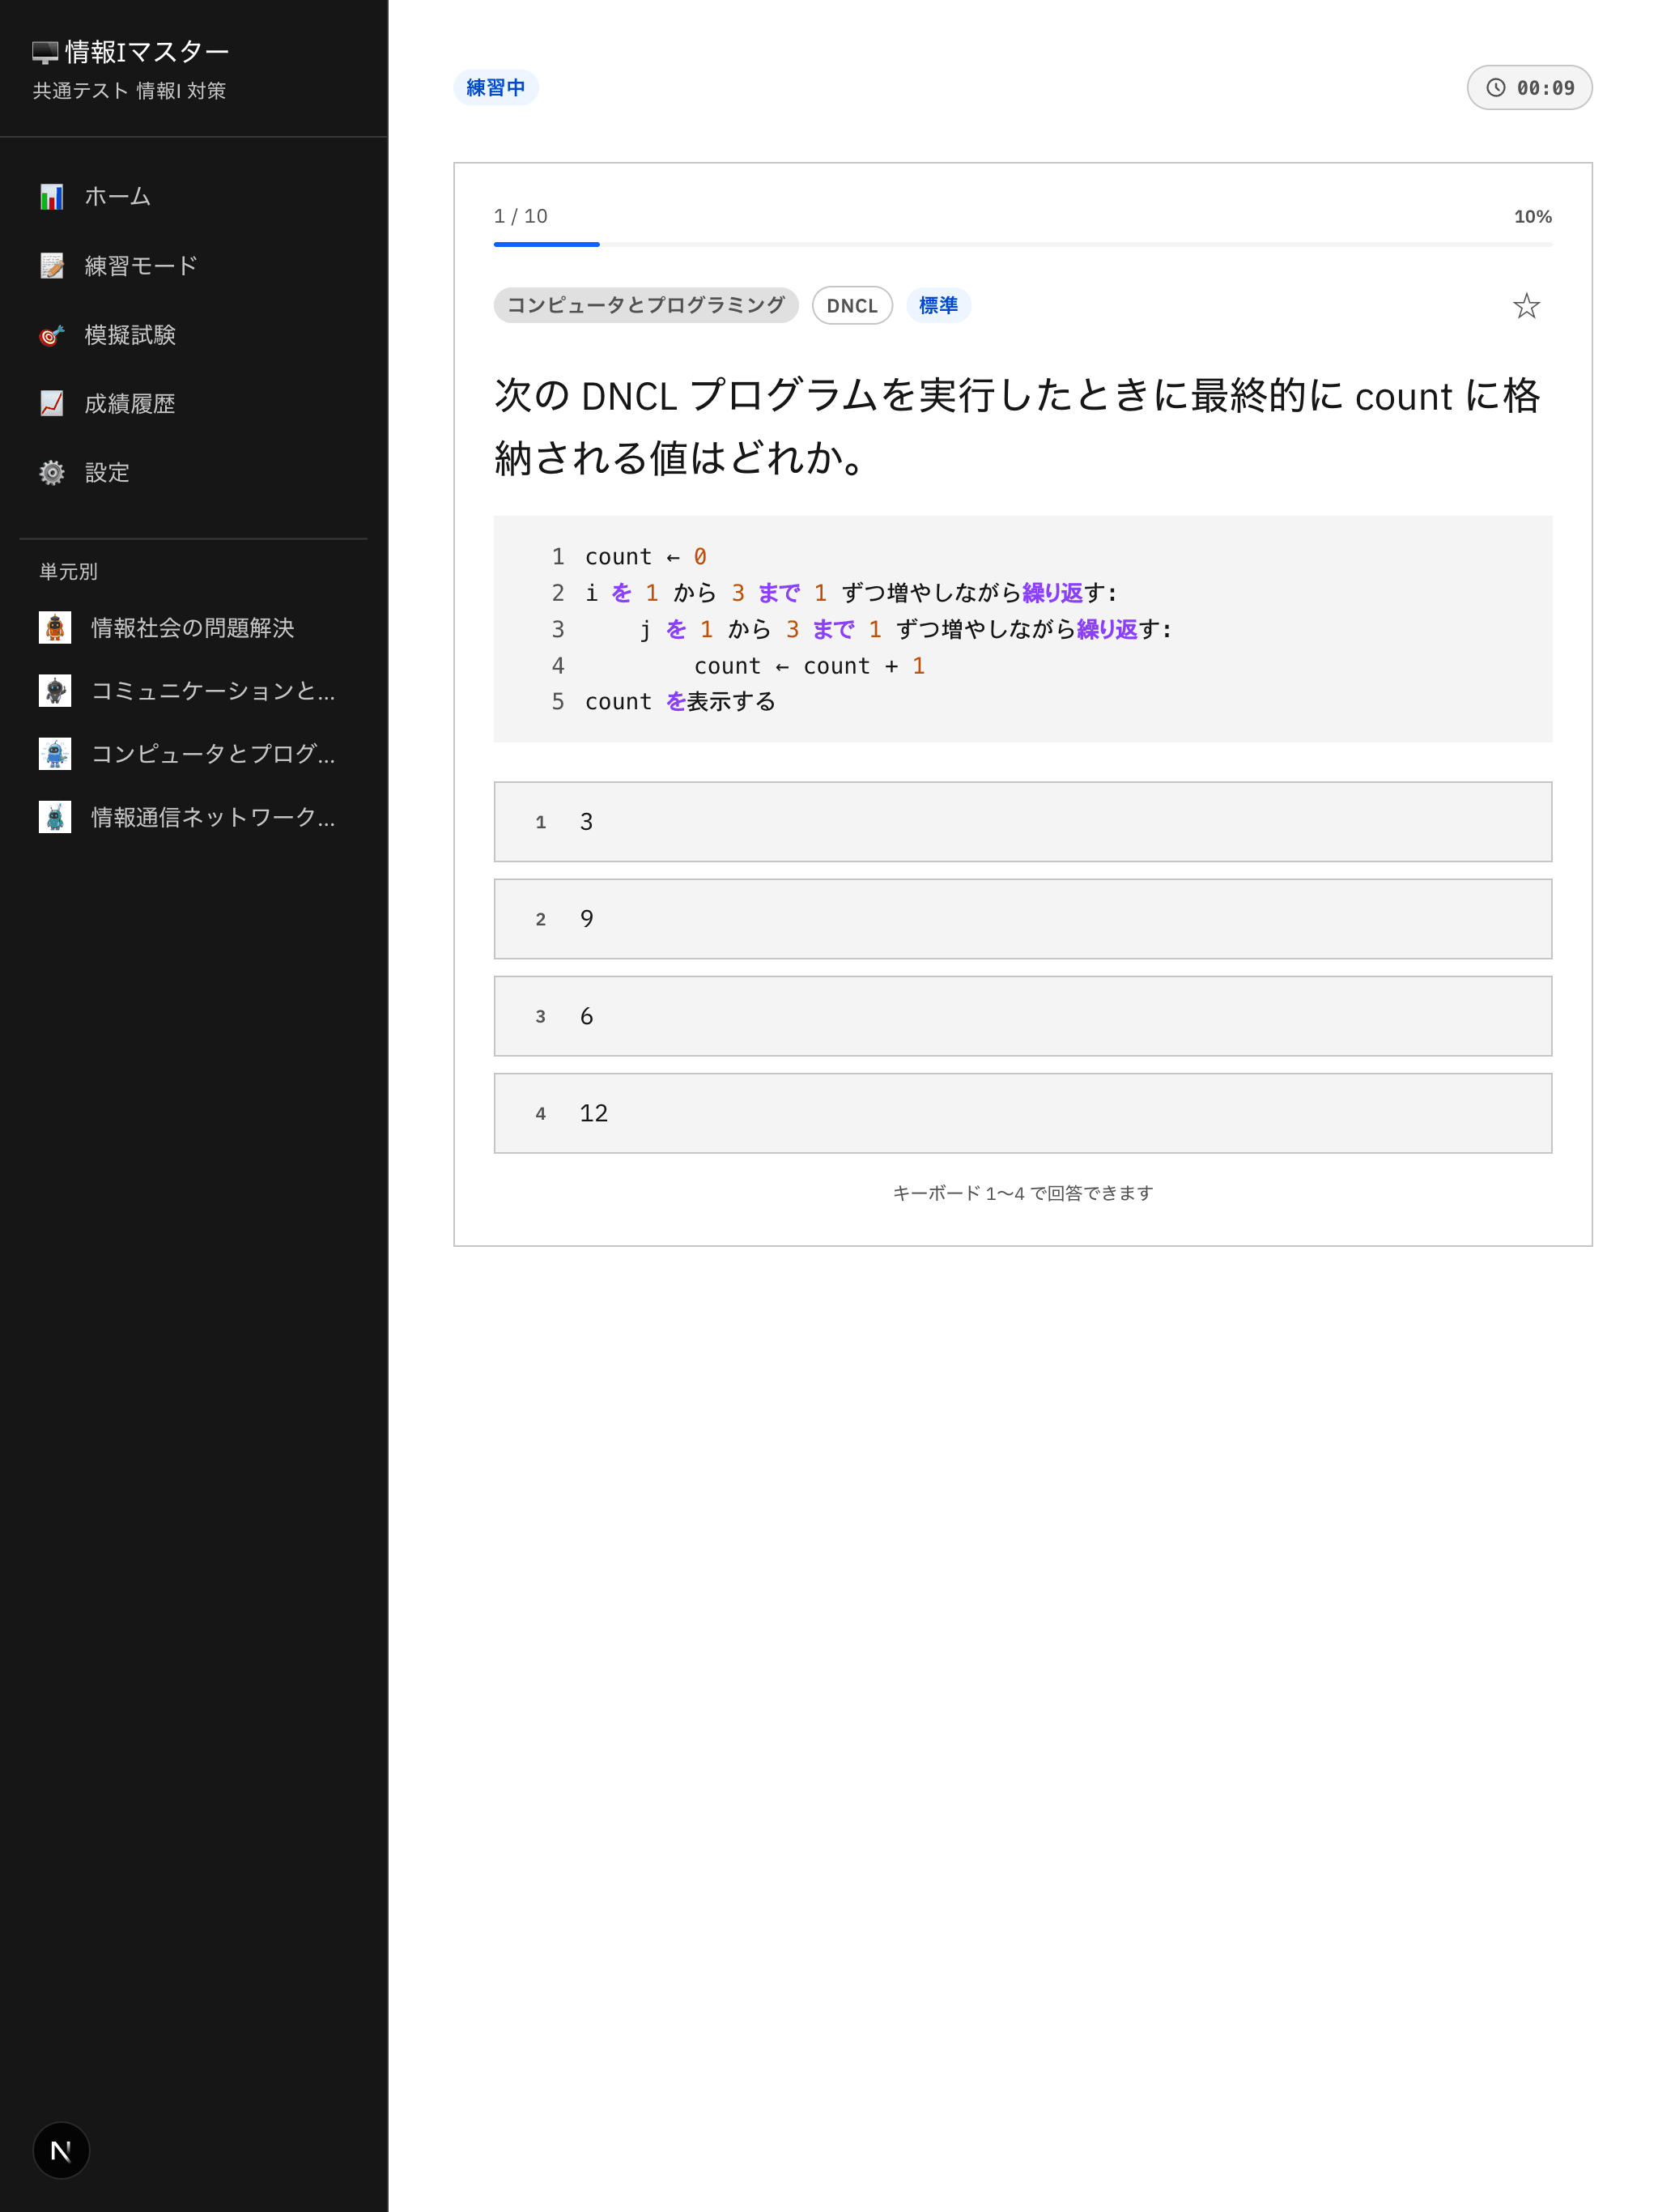The width and height of the screenshot is (1658, 2212).
Task: Click the コンピュータとプログラミング question tag
Action: coord(645,305)
